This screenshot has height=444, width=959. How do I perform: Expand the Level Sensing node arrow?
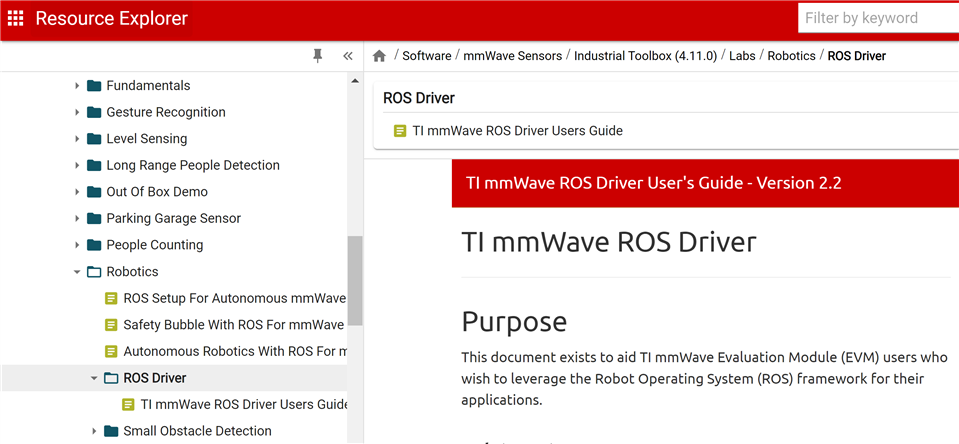click(x=77, y=139)
